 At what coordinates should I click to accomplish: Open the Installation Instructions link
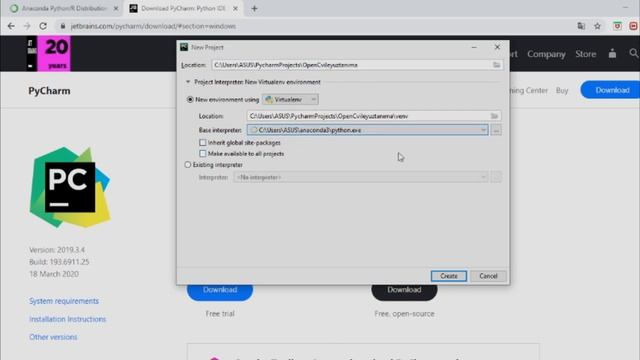(x=67, y=319)
